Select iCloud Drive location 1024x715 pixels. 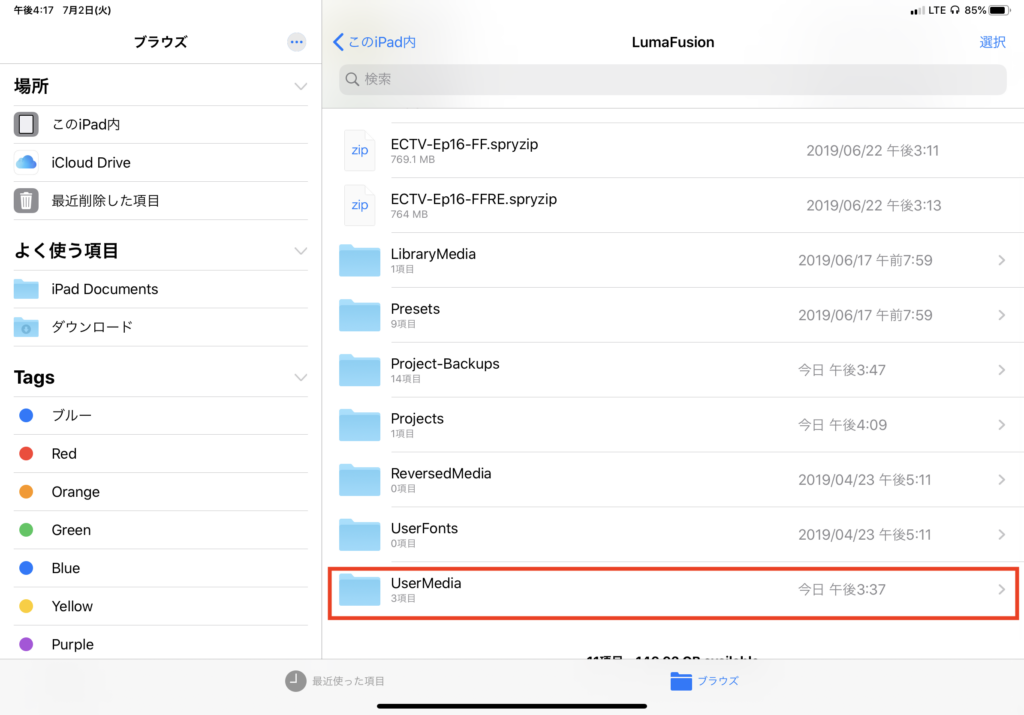click(x=161, y=163)
